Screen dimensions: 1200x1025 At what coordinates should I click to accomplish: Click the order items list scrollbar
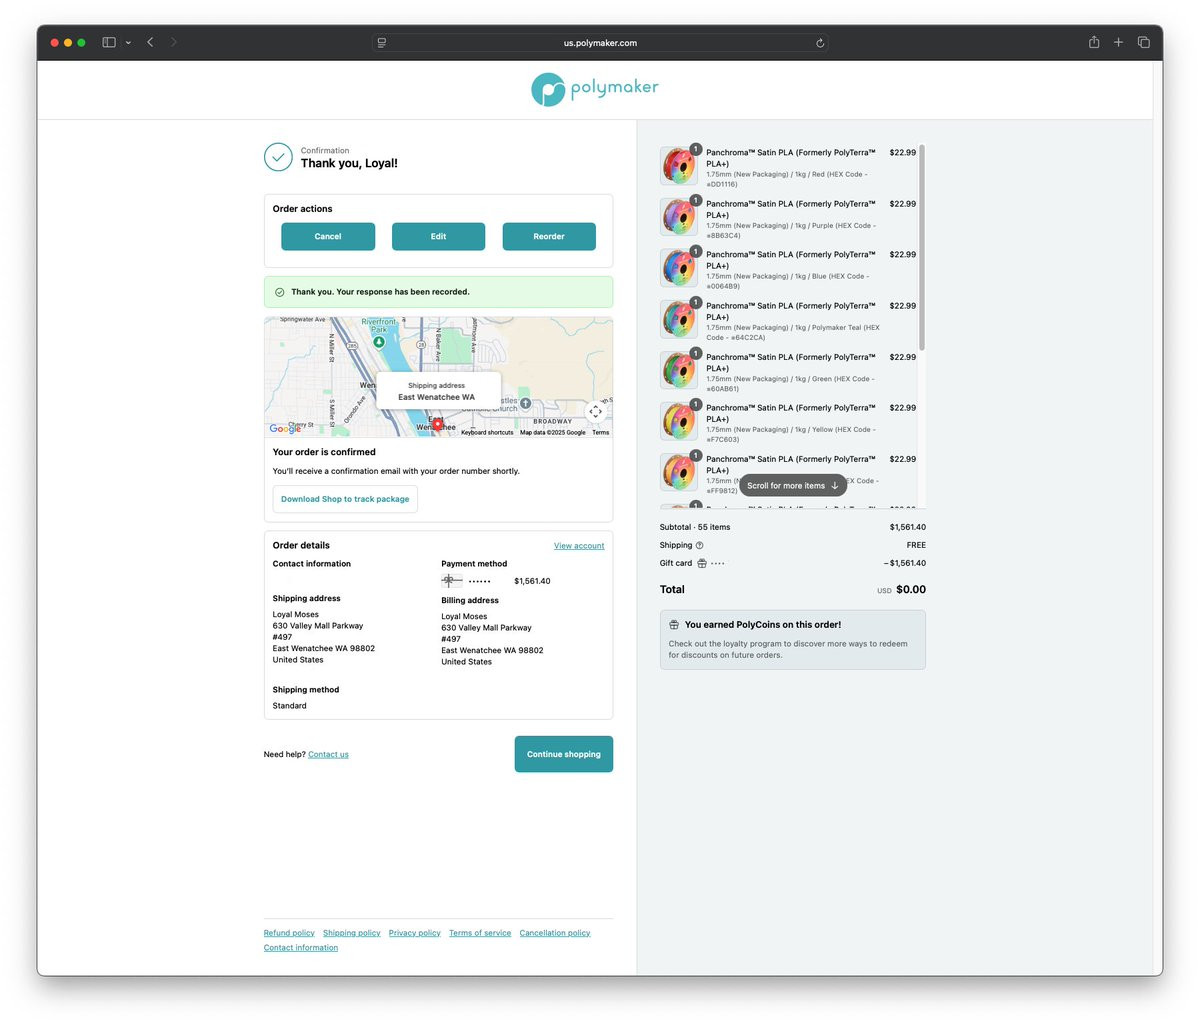click(x=922, y=247)
